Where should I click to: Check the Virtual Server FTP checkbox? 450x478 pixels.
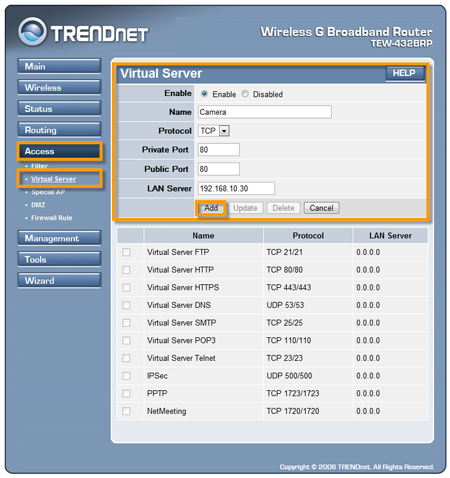126,252
